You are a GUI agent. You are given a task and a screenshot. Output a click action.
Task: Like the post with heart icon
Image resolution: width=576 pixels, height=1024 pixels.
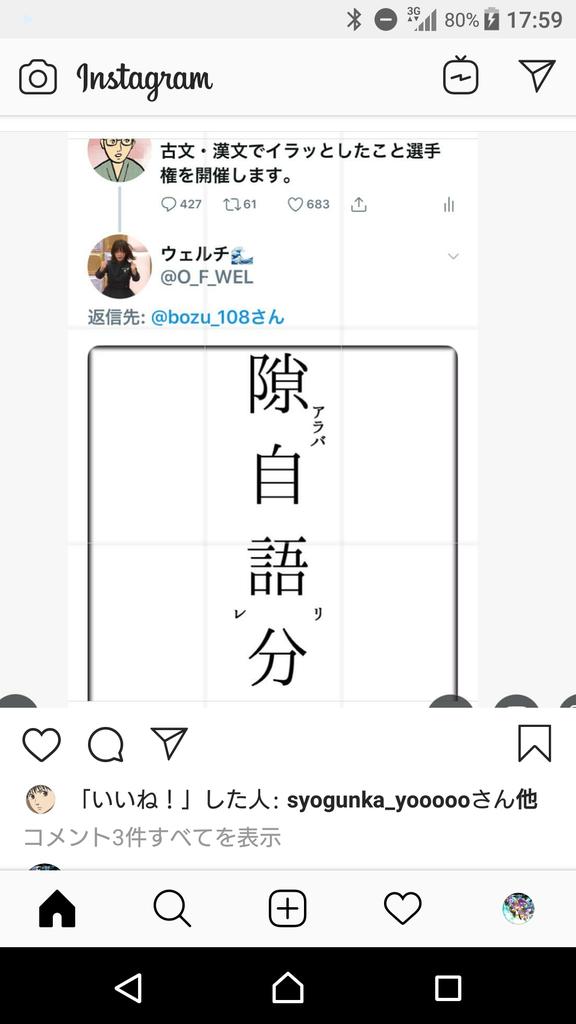[42, 744]
